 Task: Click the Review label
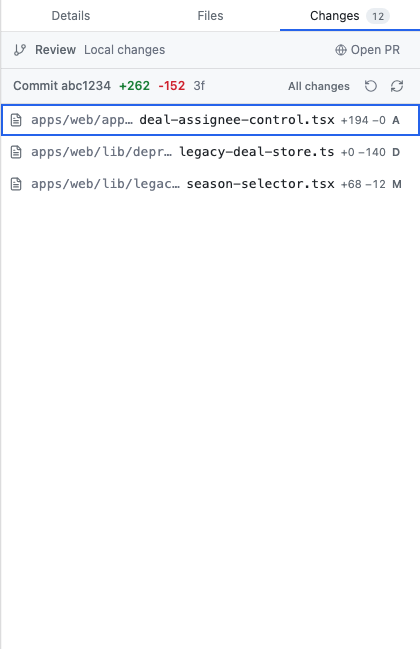tap(55, 50)
